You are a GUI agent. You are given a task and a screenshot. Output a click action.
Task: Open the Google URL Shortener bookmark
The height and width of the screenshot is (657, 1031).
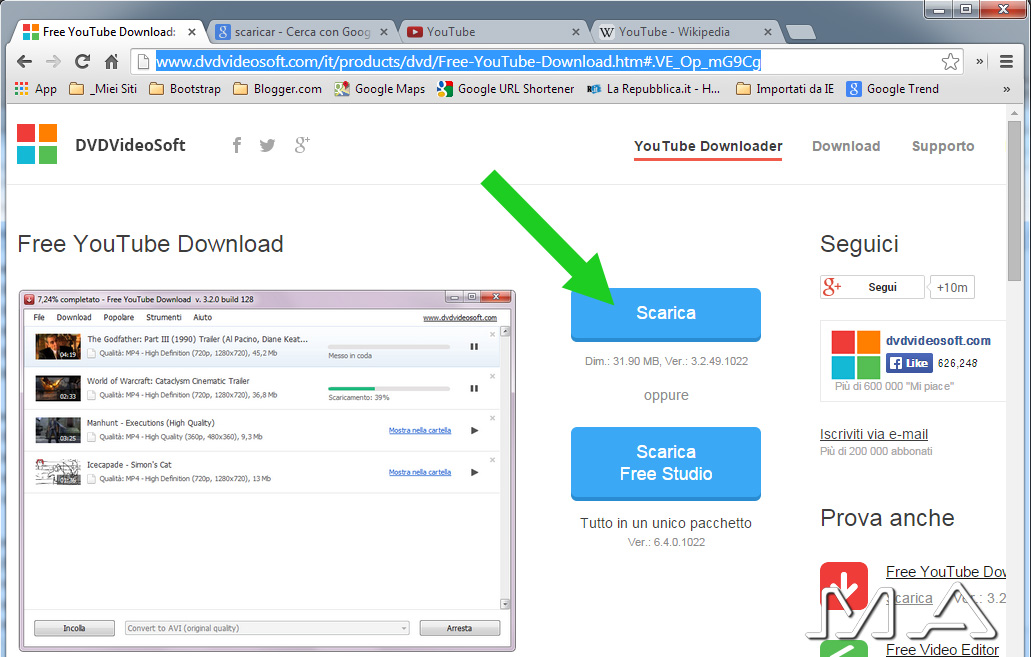pyautogui.click(x=506, y=89)
